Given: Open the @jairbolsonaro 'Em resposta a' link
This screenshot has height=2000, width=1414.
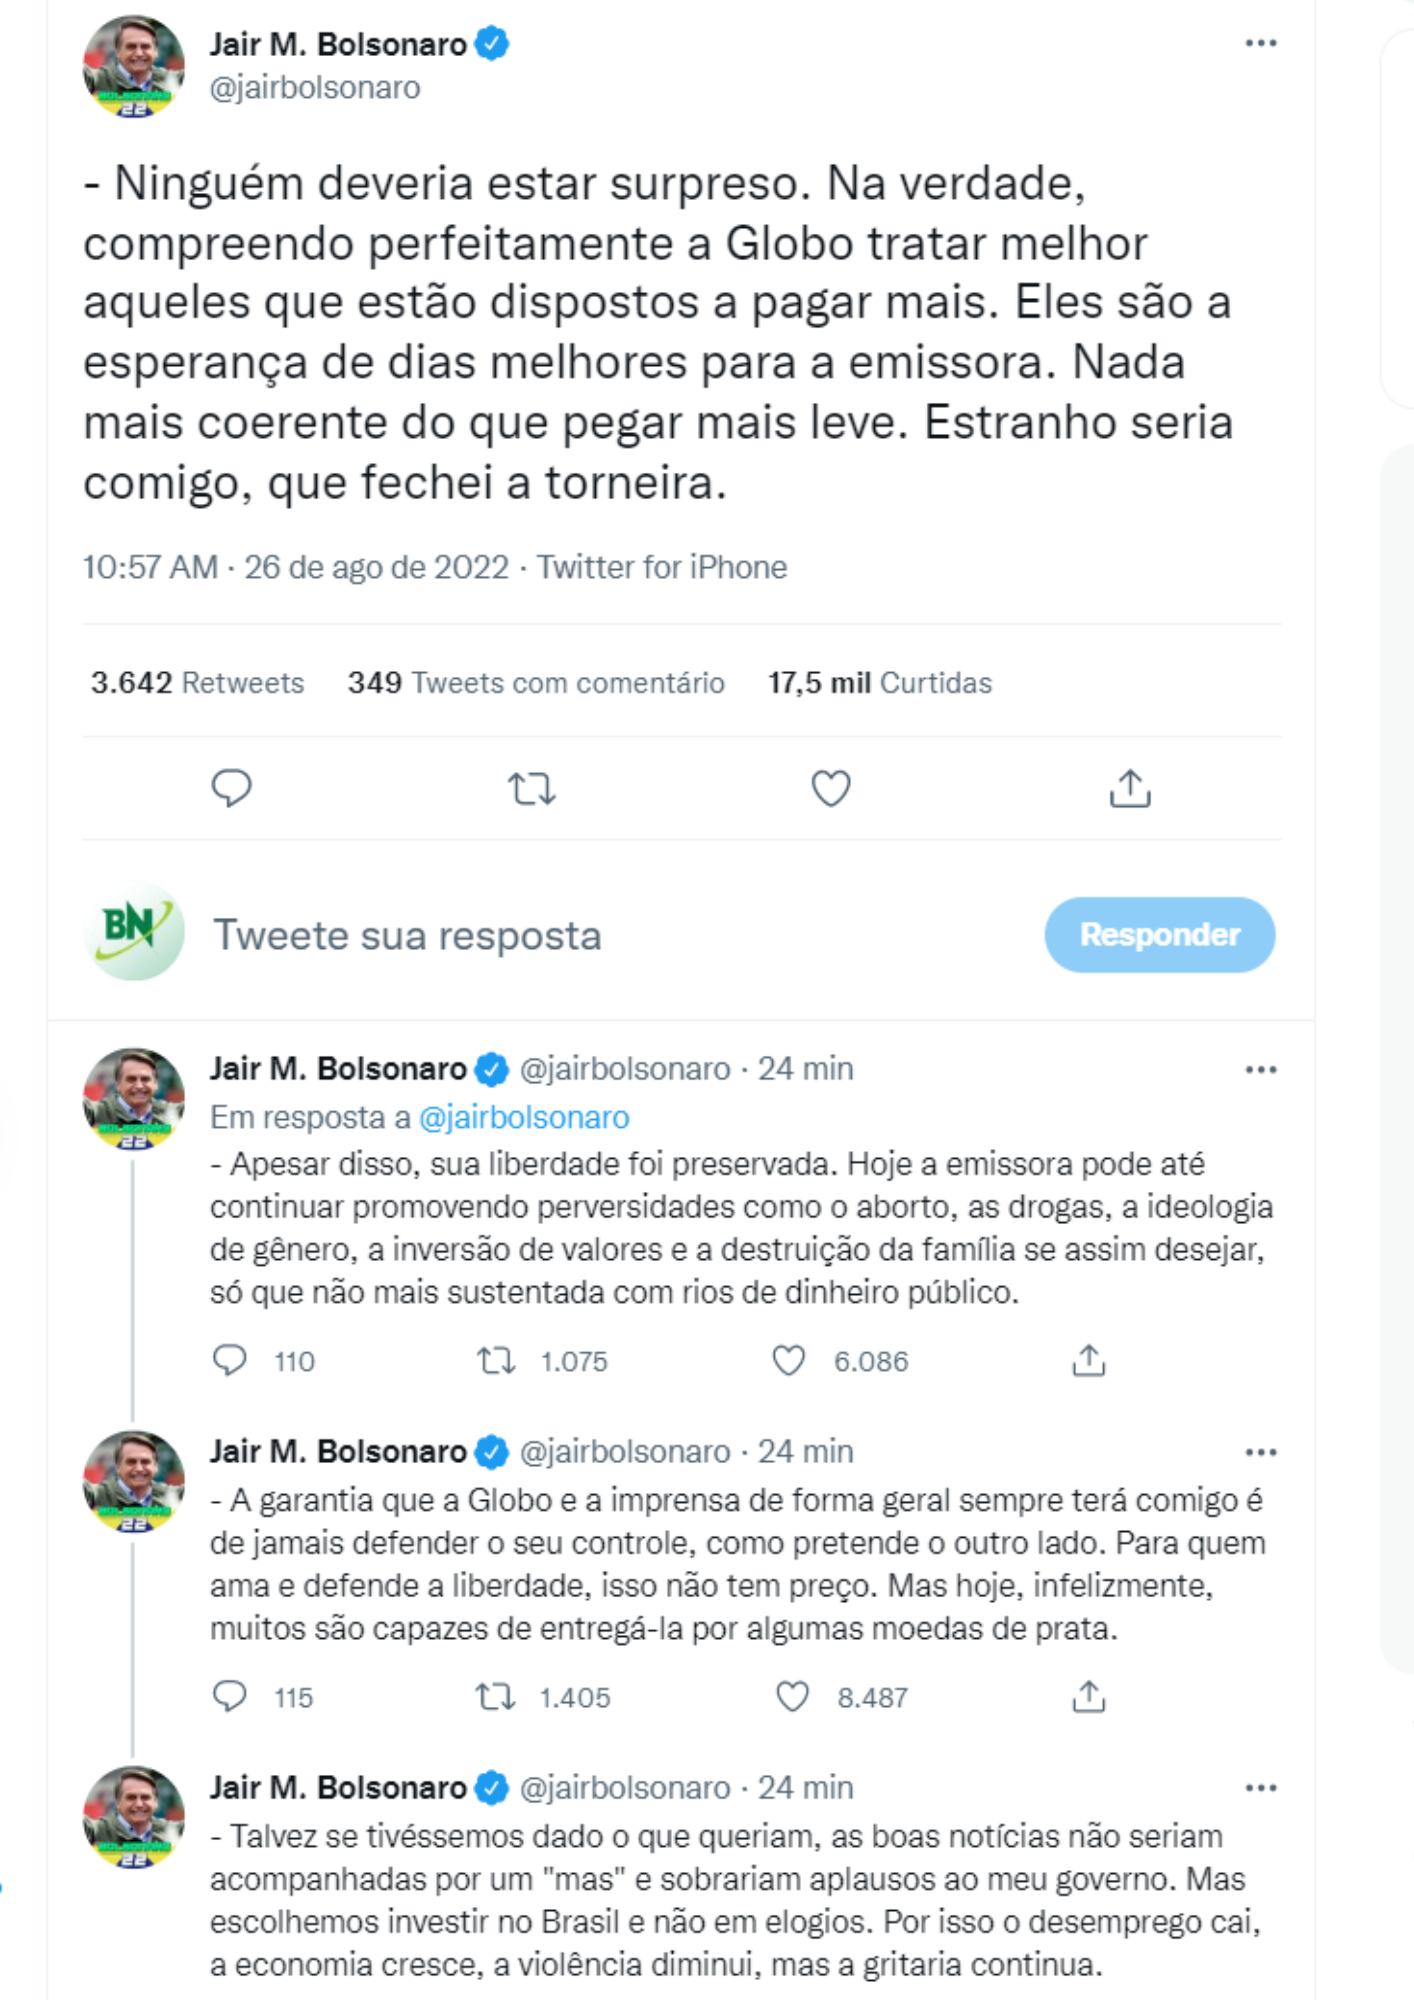Looking at the screenshot, I should [524, 1117].
